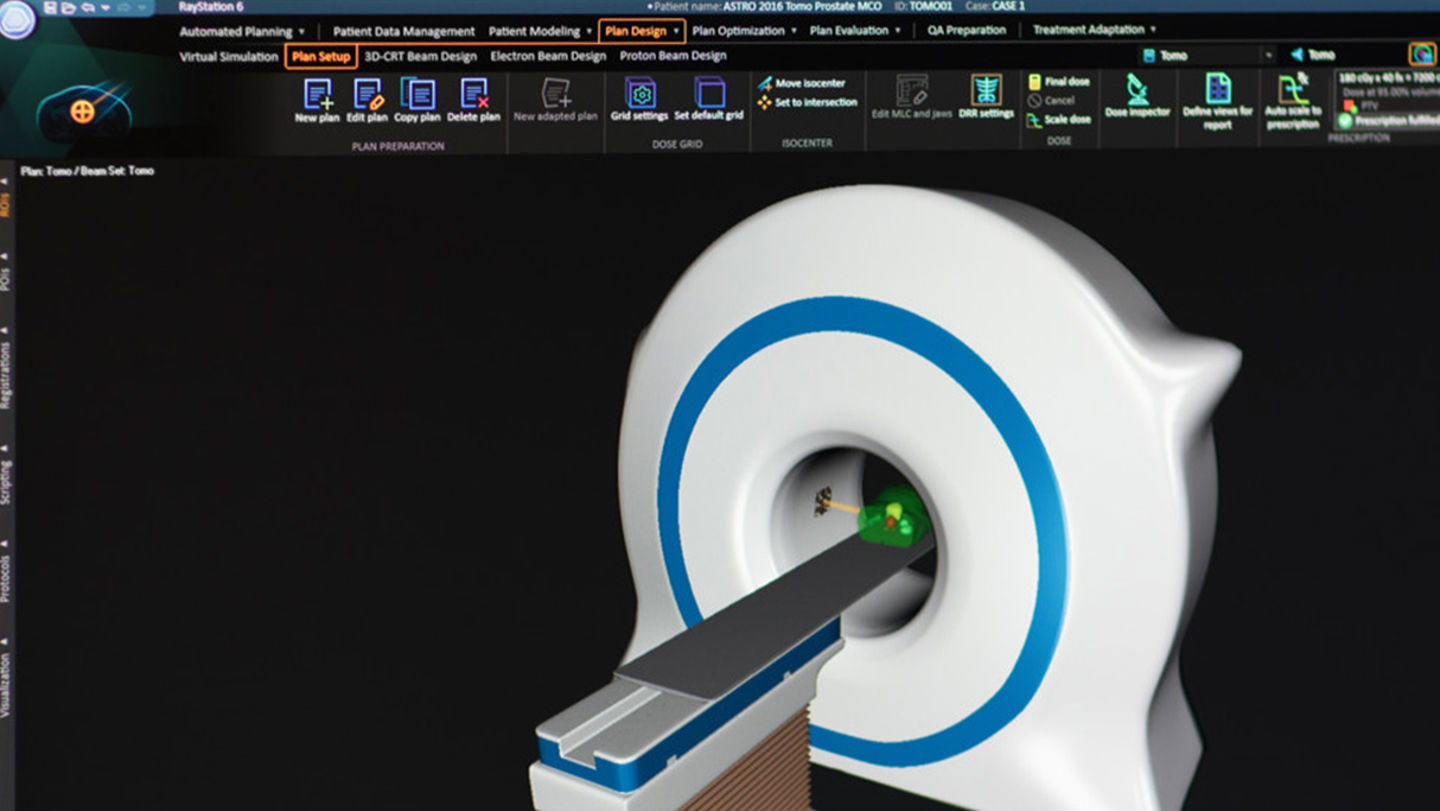
Task: Switch to 3D-CRT Beam Design tab
Action: tap(420, 56)
